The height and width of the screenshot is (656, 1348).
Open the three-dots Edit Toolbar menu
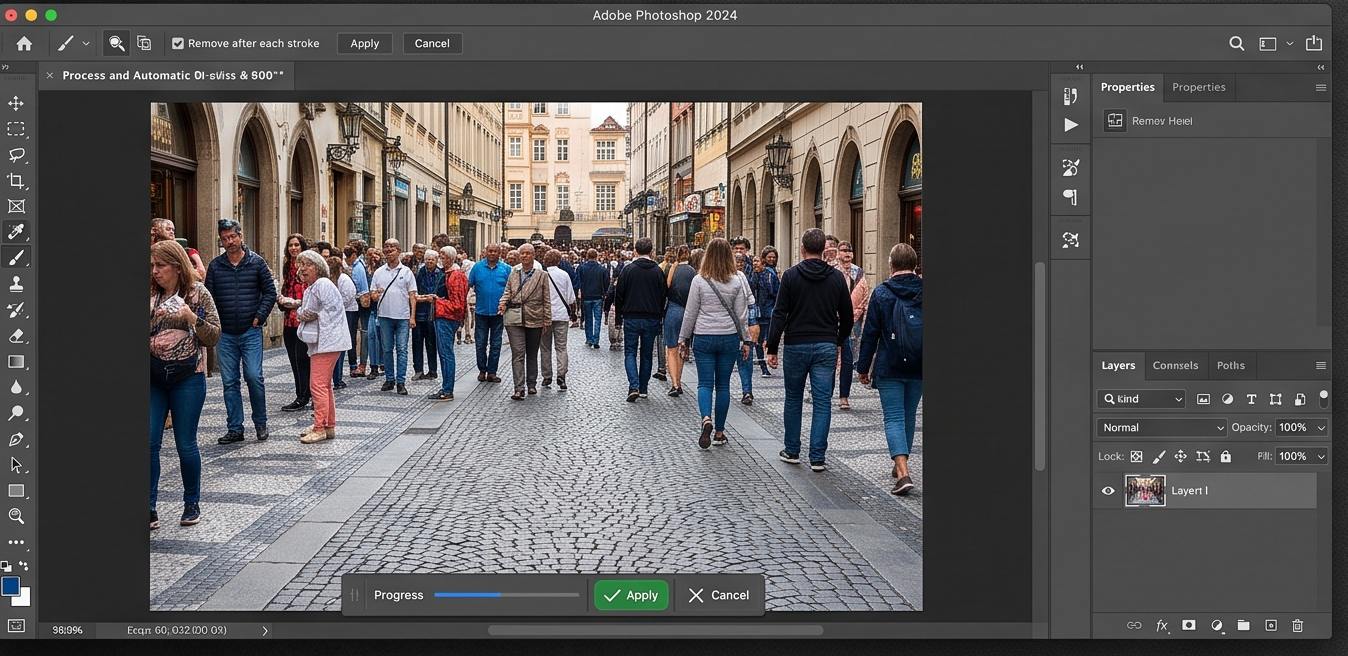(16, 543)
